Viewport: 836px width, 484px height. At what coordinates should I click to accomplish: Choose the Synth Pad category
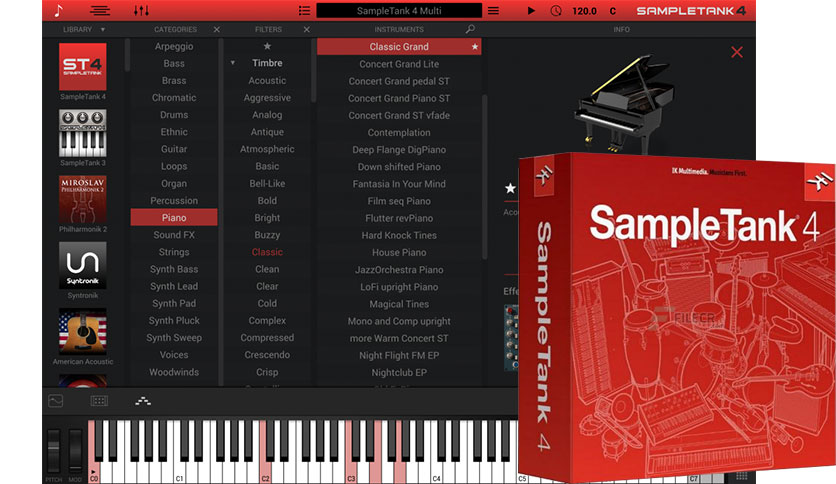pos(174,303)
